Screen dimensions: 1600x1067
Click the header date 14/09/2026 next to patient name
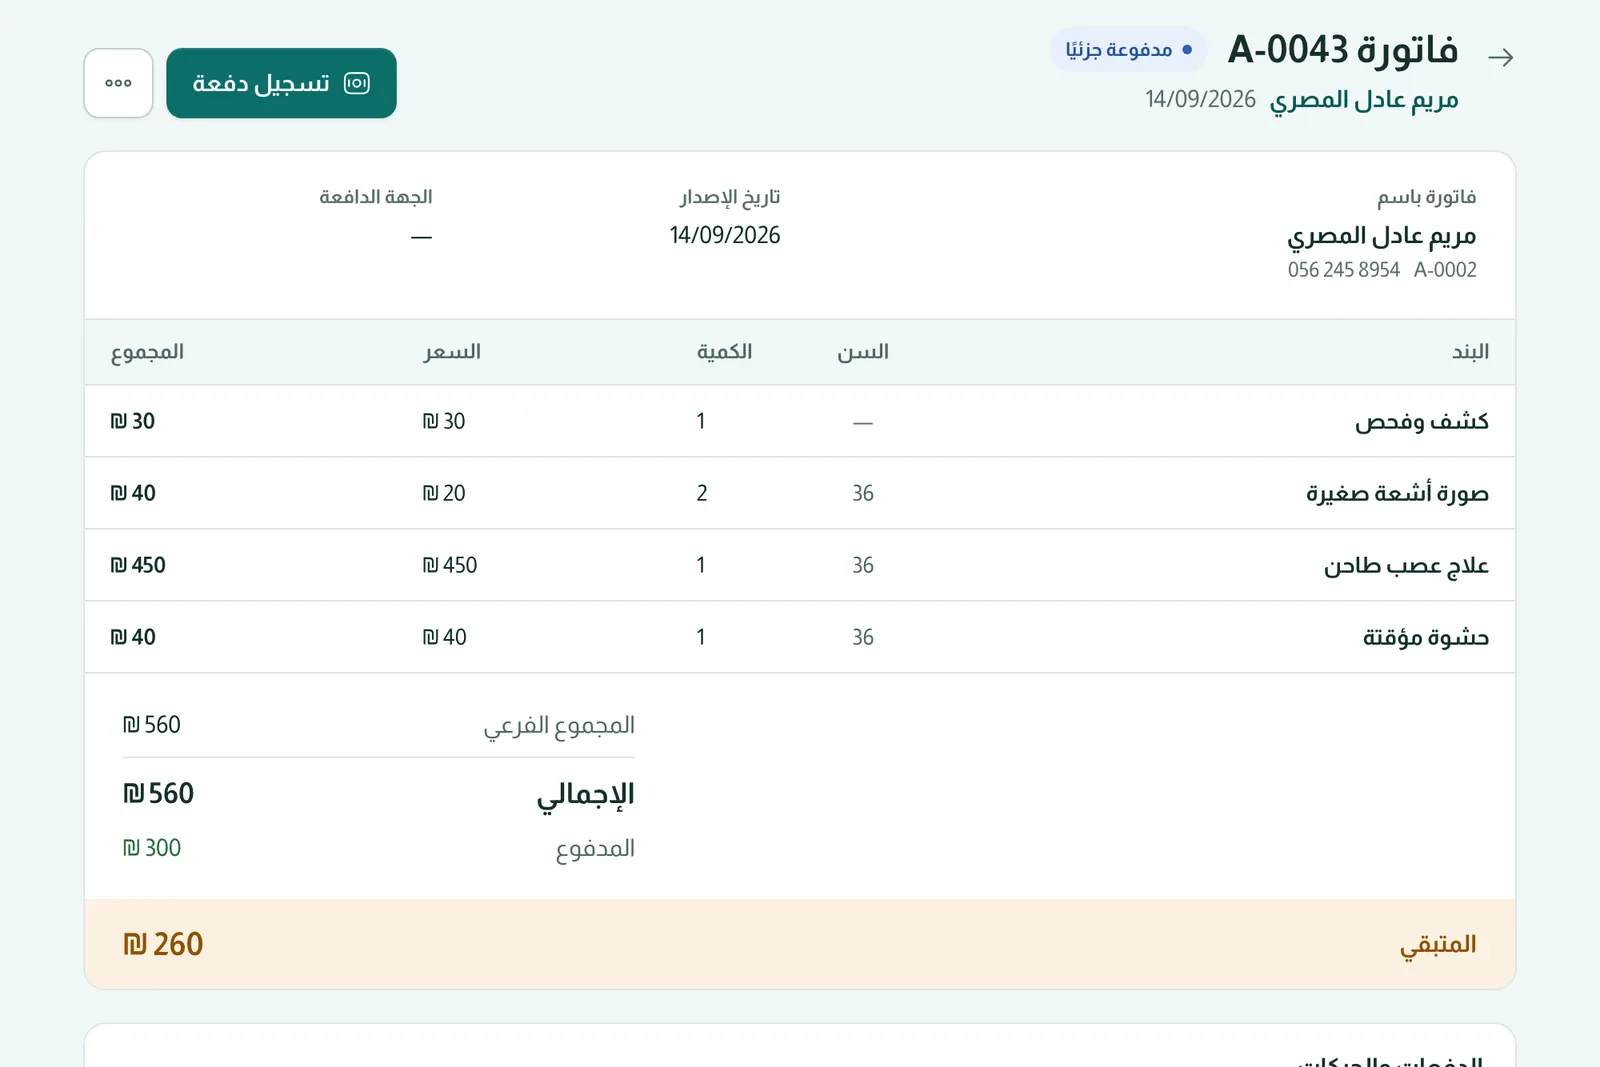[1200, 99]
